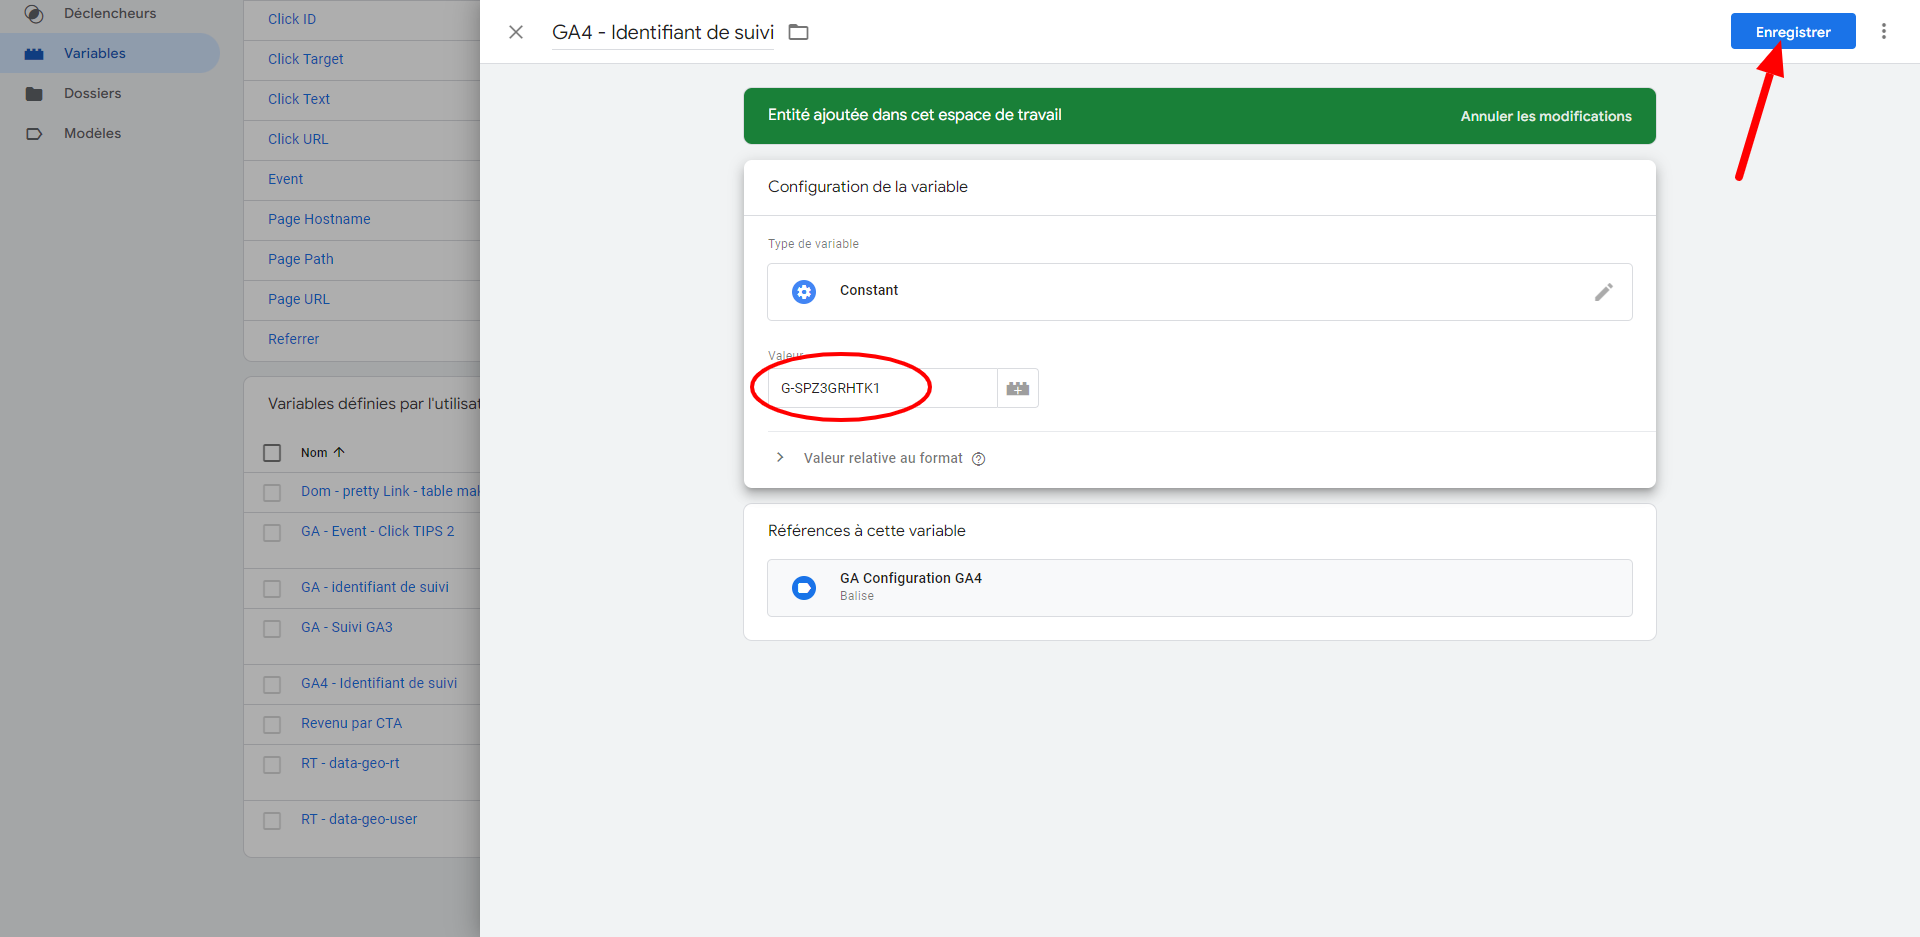The height and width of the screenshot is (937, 1920).
Task: Click the Enregistrer button
Action: point(1793,31)
